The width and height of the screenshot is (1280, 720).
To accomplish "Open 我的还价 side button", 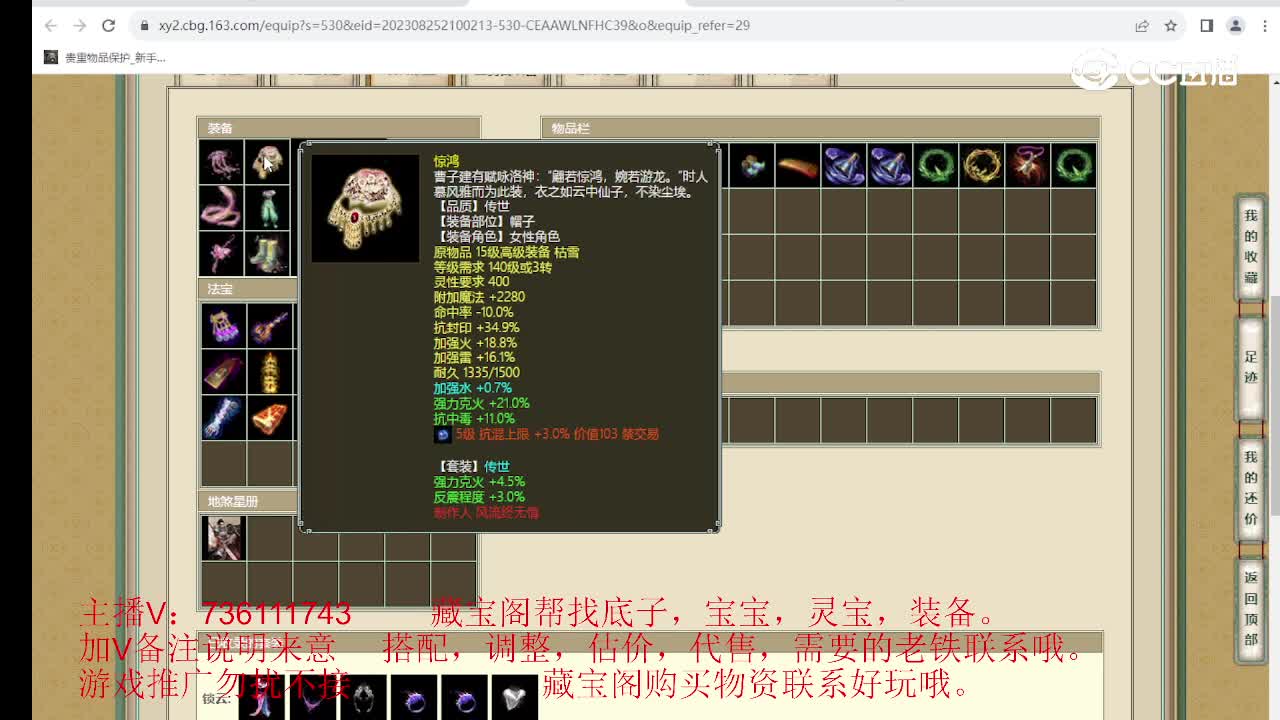I will pyautogui.click(x=1251, y=487).
